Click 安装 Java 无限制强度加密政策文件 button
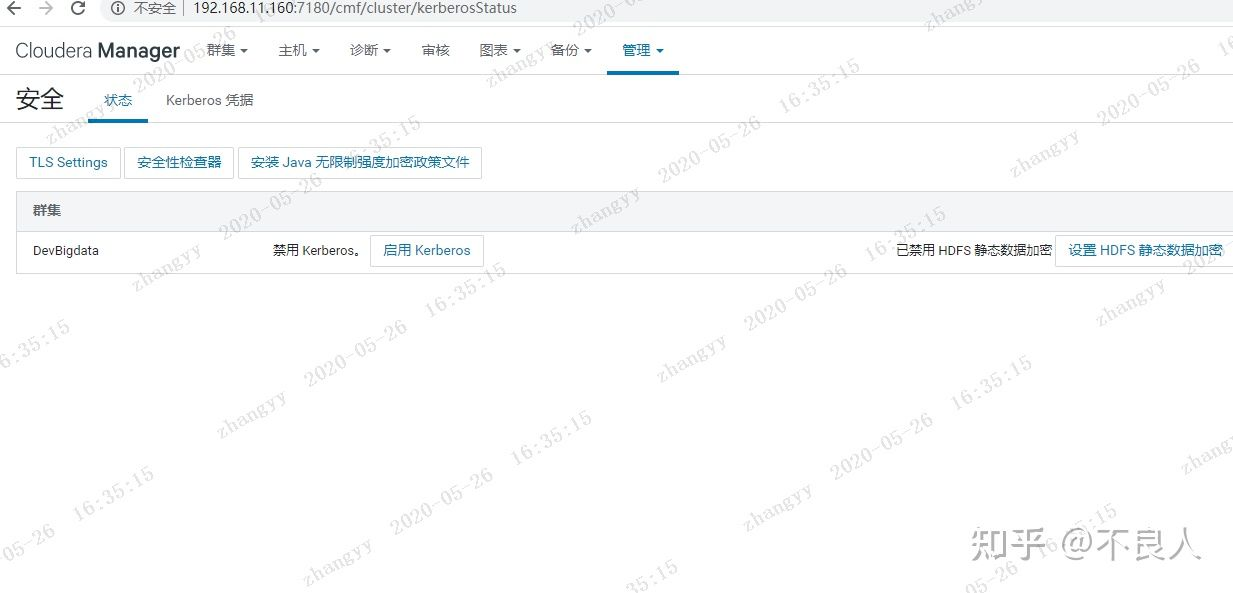The height and width of the screenshot is (593, 1233). (x=360, y=163)
